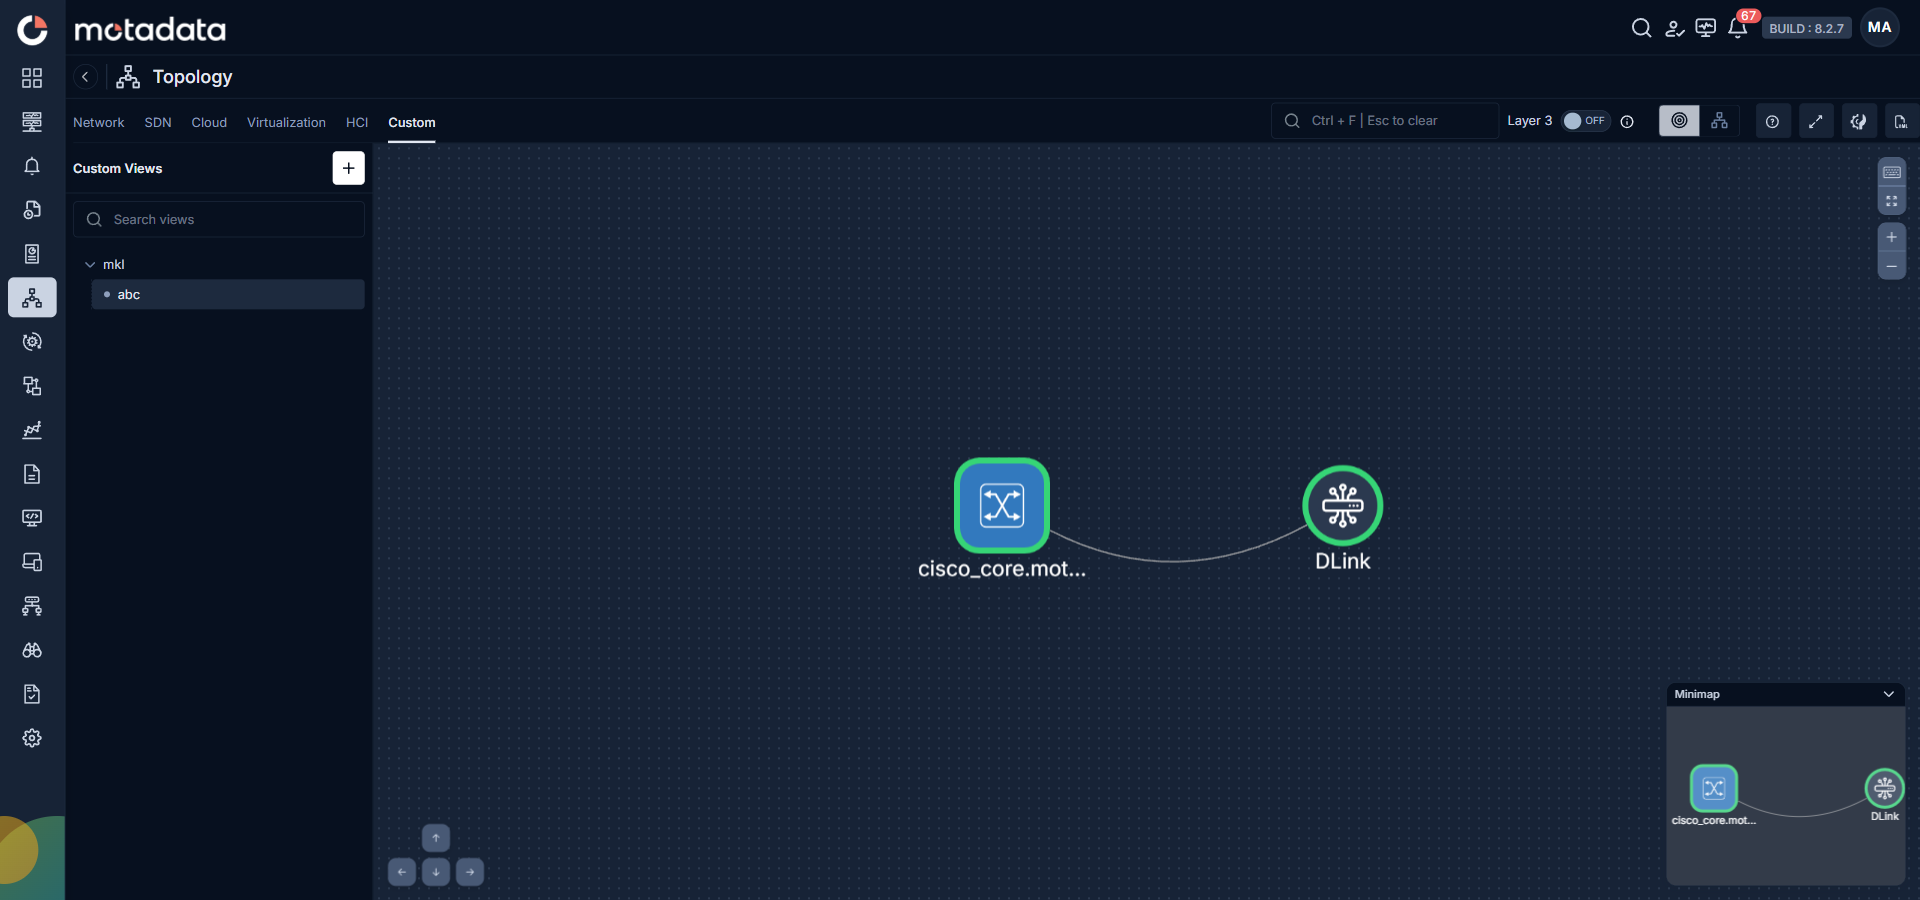Click the expand fullscreen arrows icon in toolbar
The height and width of the screenshot is (900, 1920).
click(x=1816, y=122)
